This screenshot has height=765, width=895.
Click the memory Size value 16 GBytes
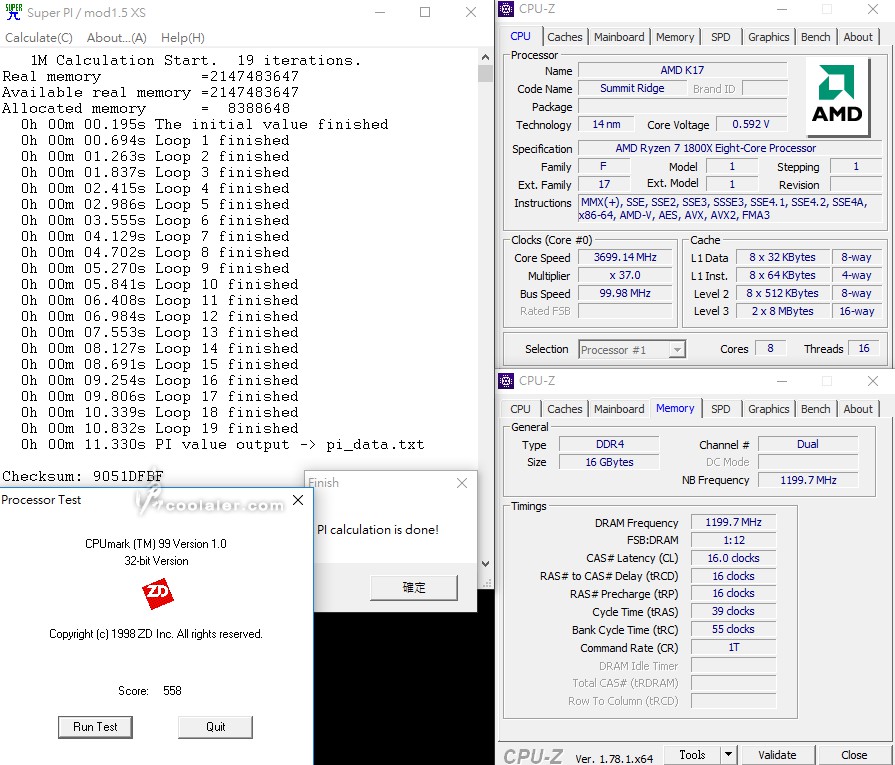coord(609,462)
